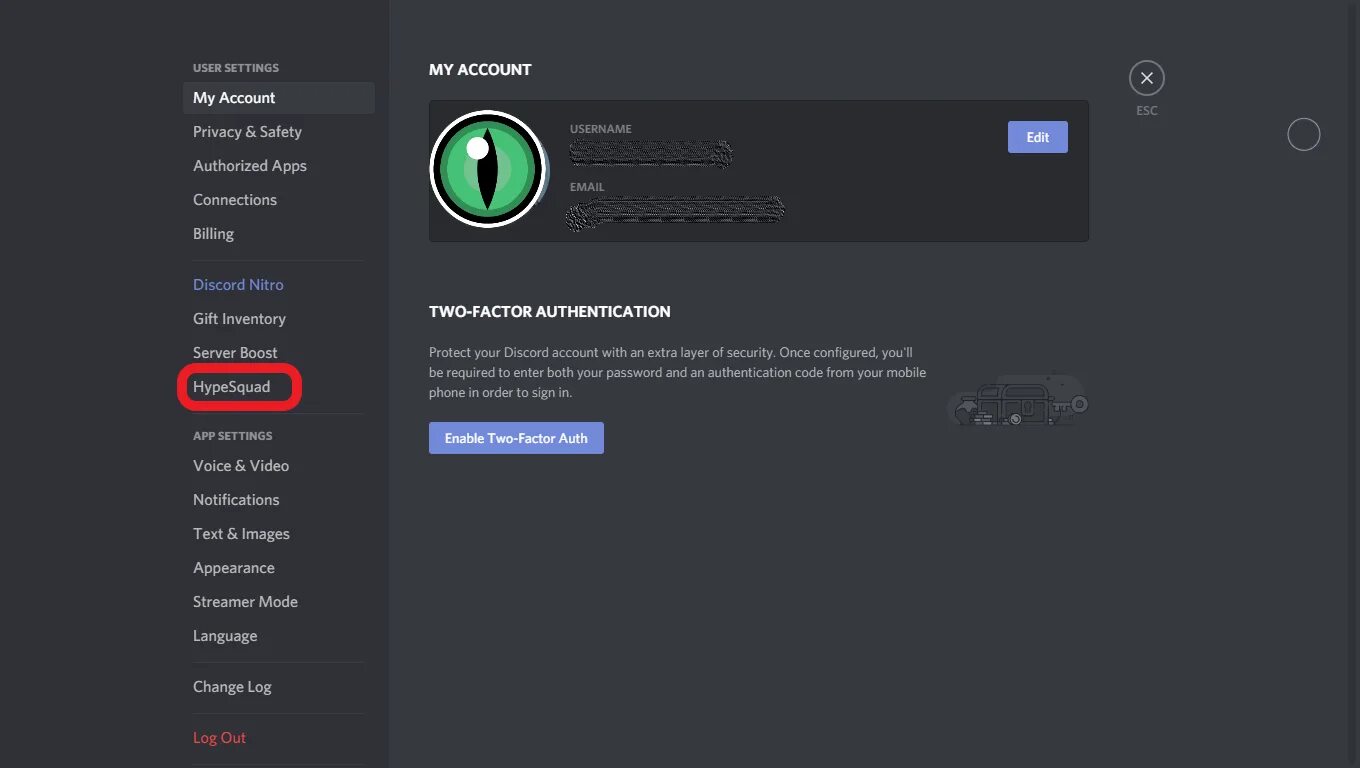This screenshot has width=1360, height=768.
Task: Close settings with the X button
Action: tap(1147, 78)
